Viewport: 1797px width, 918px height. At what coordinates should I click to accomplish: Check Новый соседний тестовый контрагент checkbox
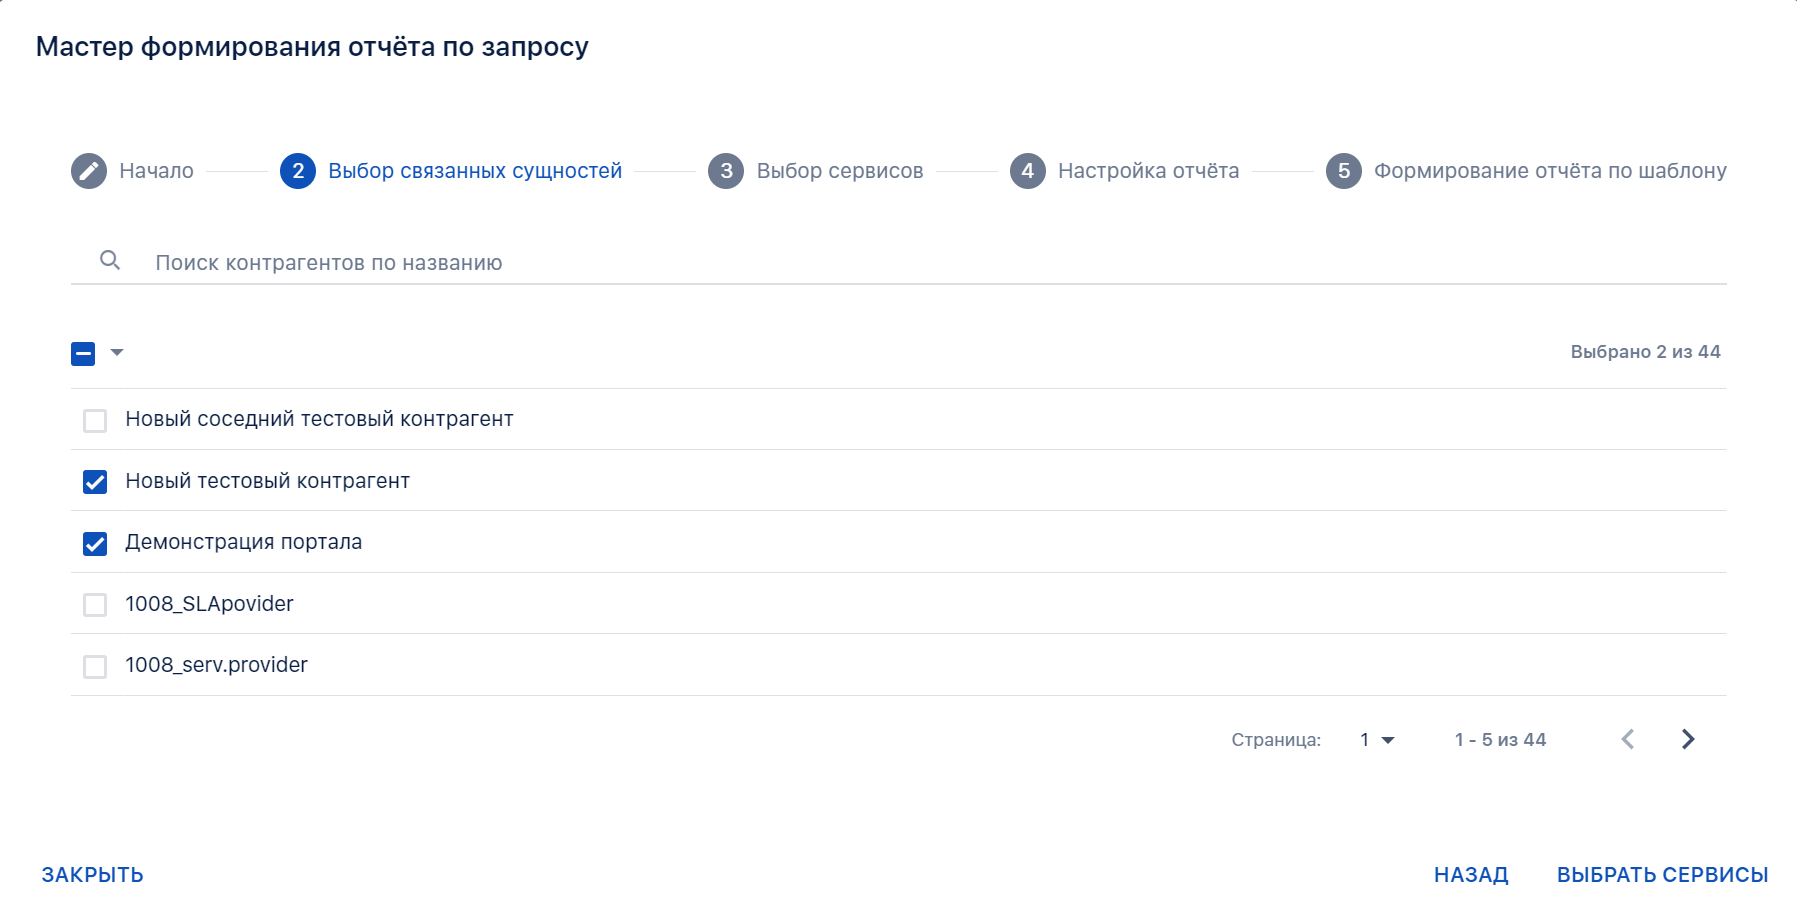point(95,420)
